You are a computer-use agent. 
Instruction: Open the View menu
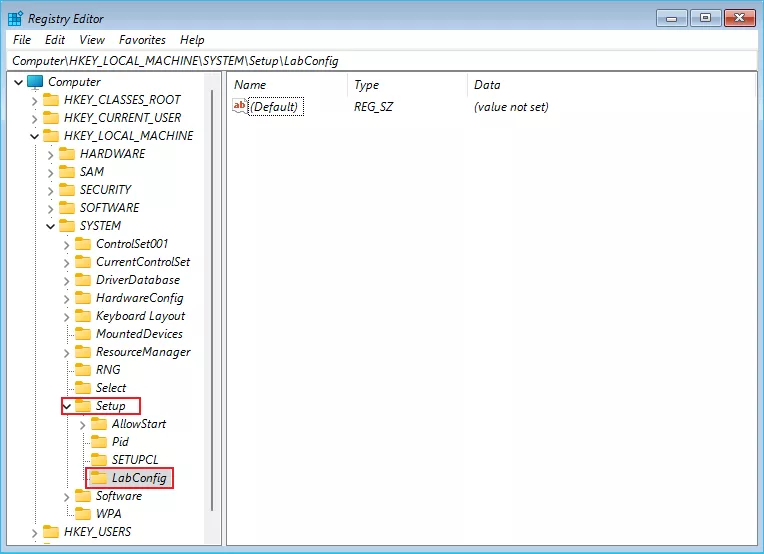point(92,40)
